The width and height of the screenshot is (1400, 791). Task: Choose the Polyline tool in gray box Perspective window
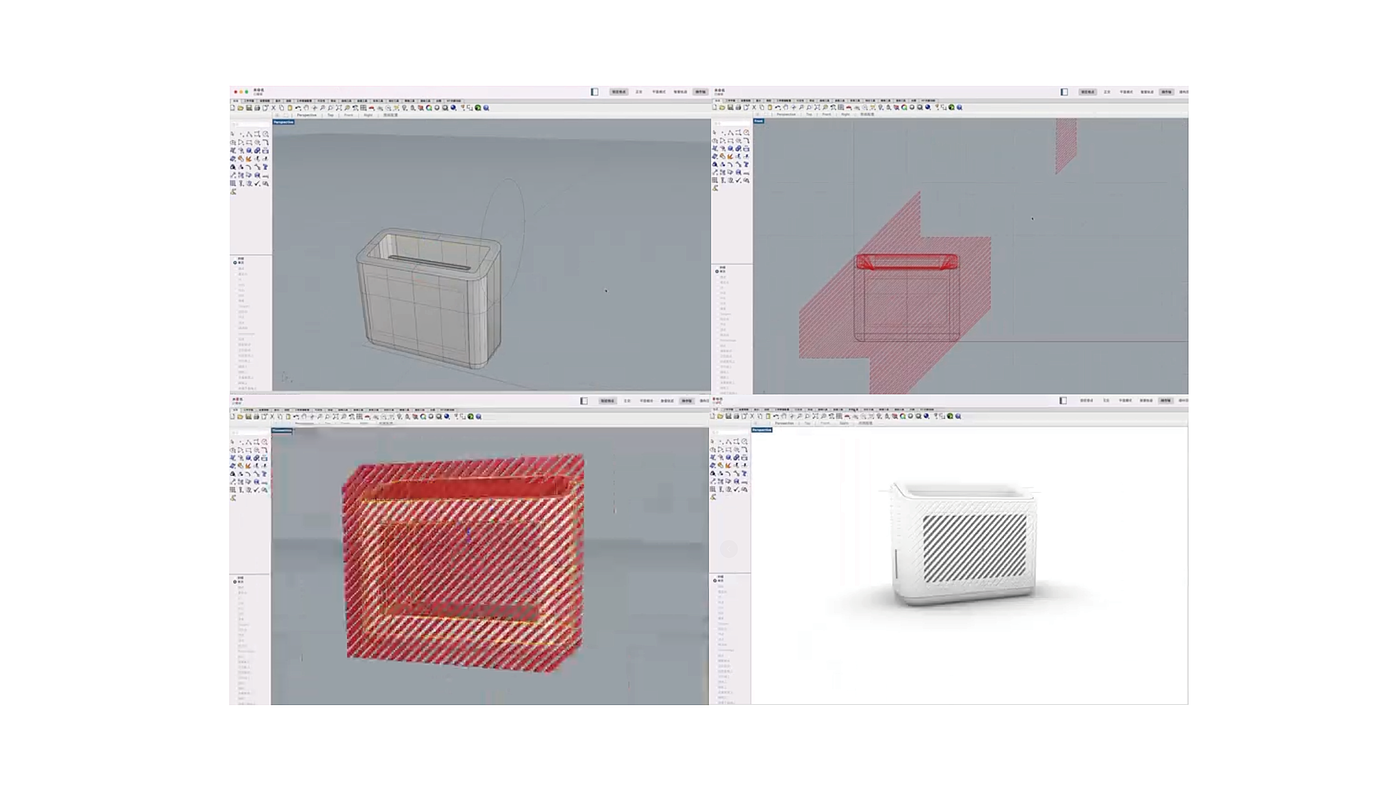(249, 134)
